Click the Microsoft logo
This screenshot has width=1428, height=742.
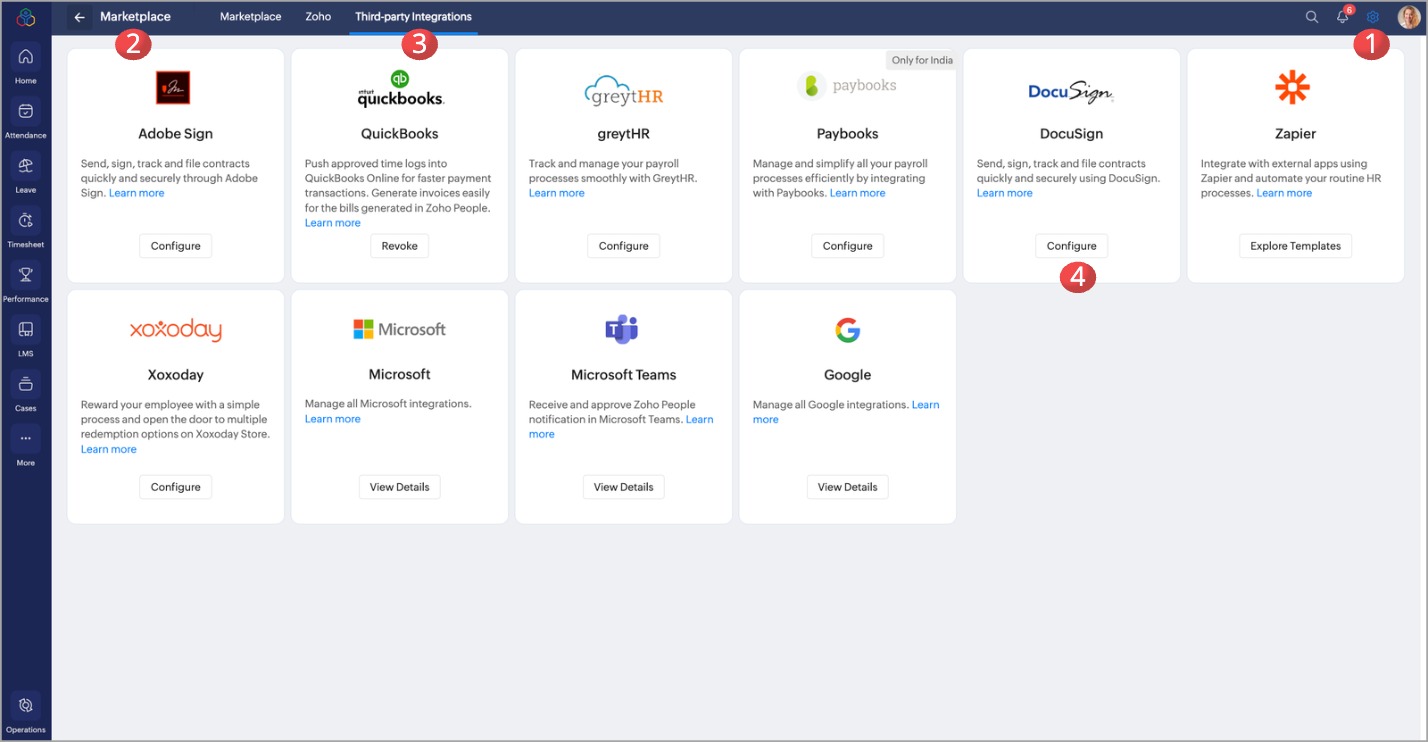[399, 329]
